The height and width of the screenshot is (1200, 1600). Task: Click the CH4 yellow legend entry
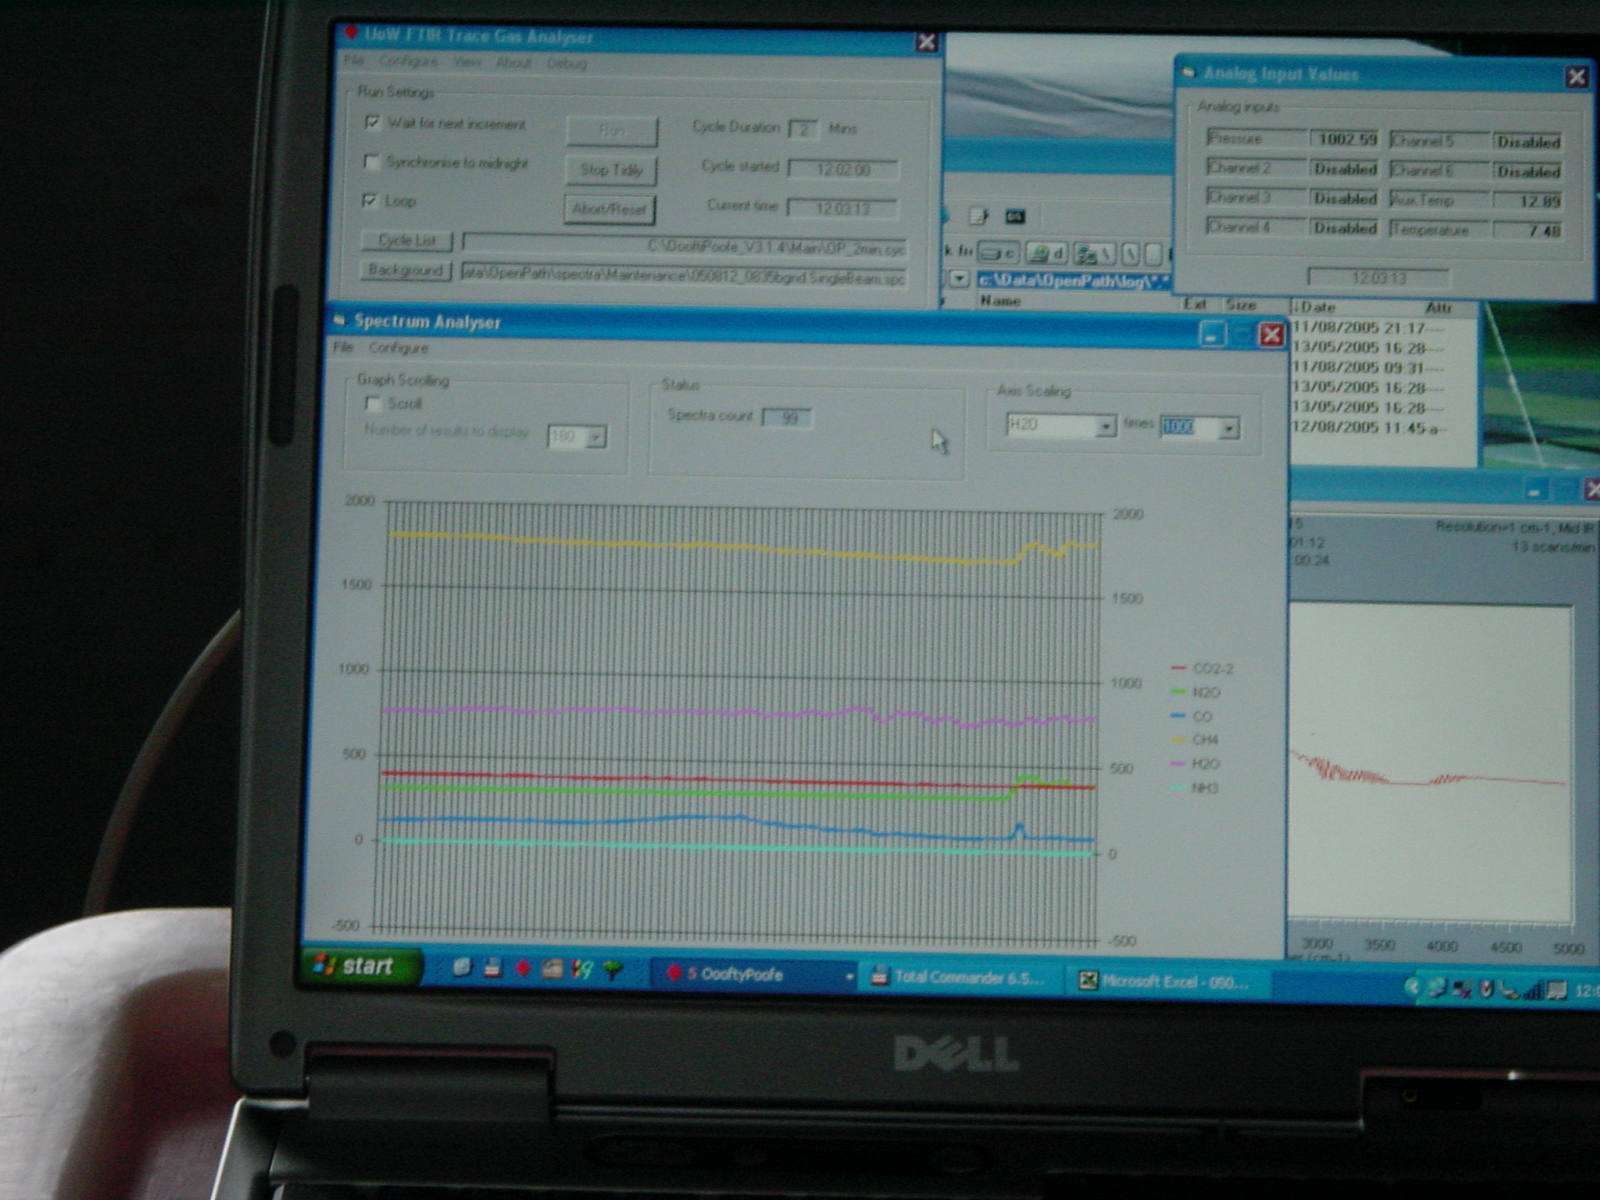click(1194, 739)
